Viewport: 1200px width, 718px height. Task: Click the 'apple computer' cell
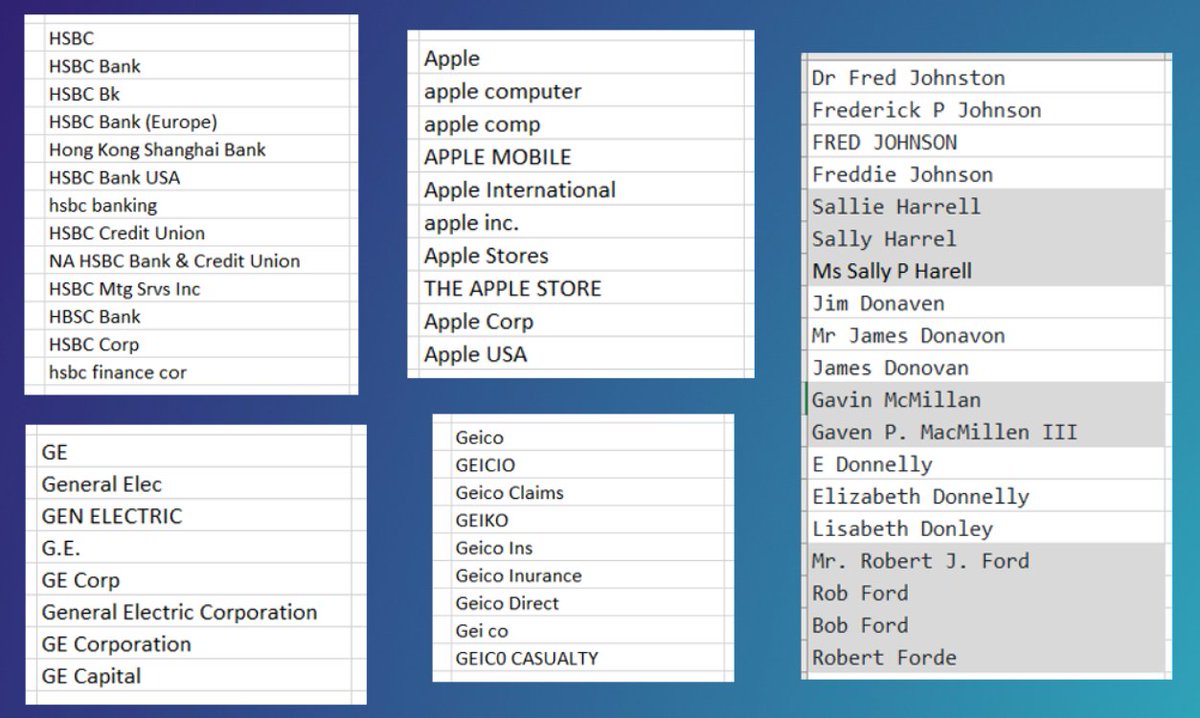pos(581,91)
